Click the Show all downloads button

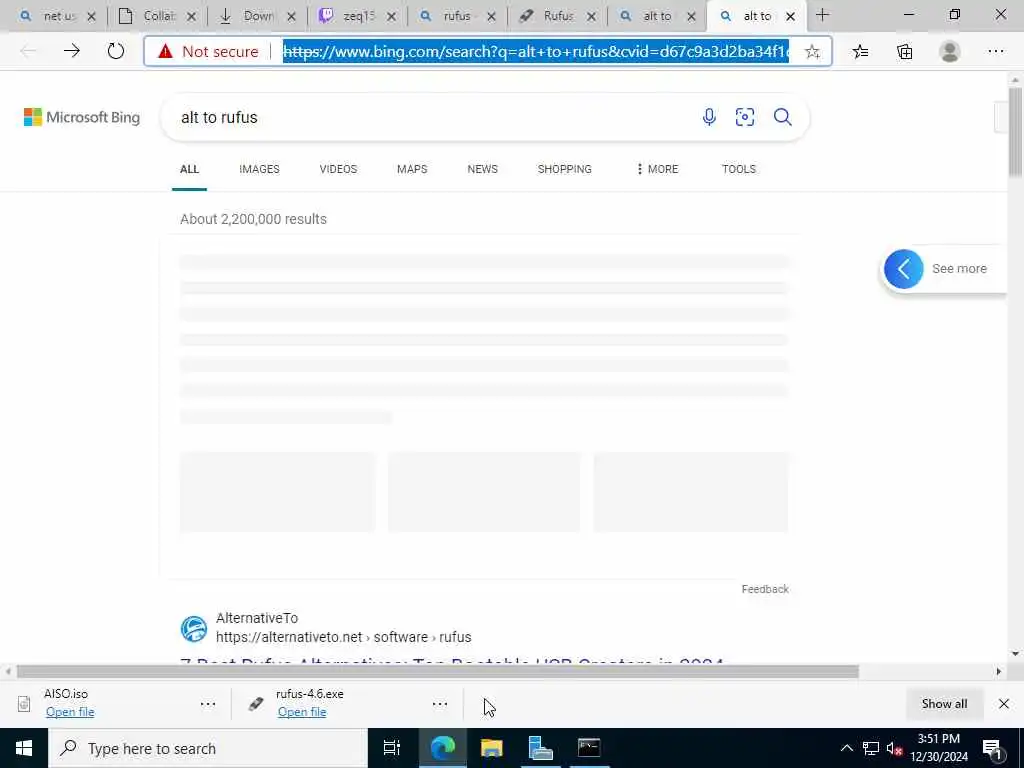pyautogui.click(x=944, y=703)
